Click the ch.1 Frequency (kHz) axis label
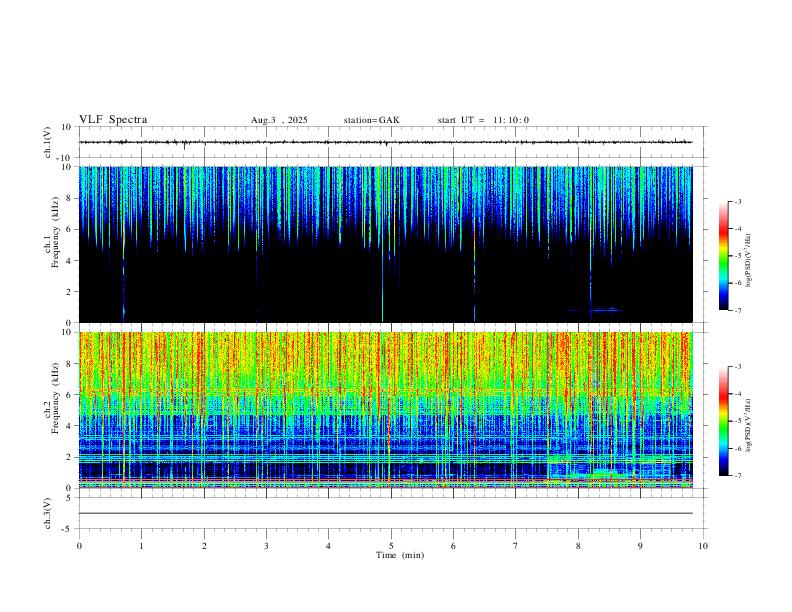 [52, 232]
